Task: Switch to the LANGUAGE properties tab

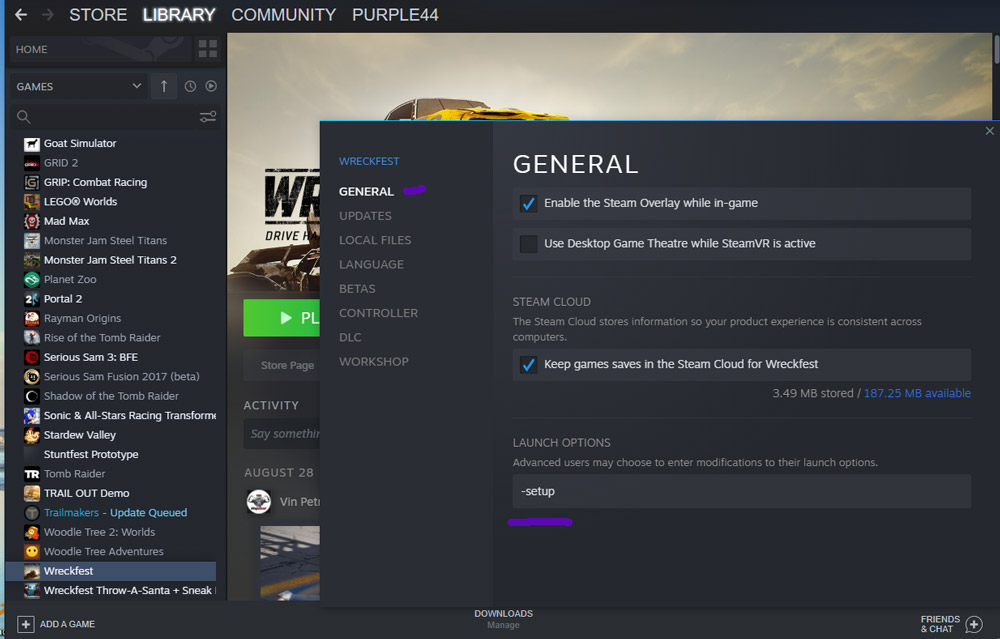Action: [x=371, y=264]
